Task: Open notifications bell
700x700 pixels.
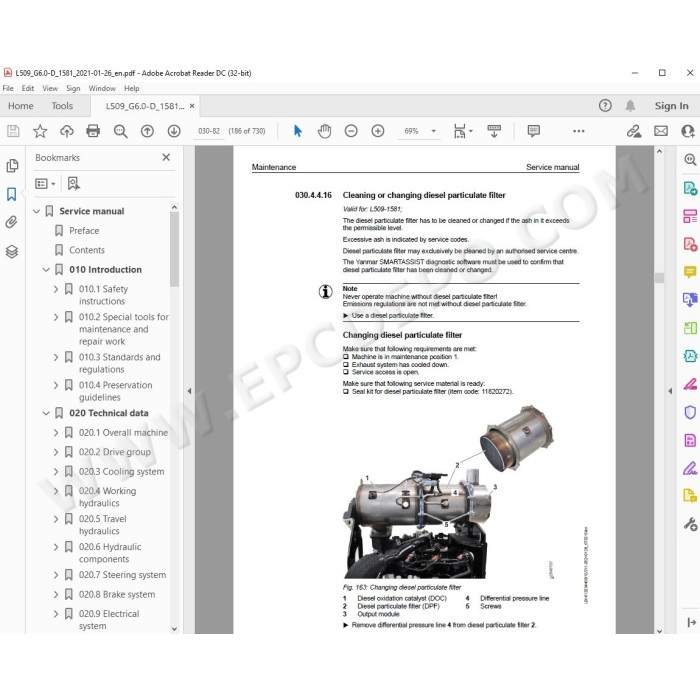Action: click(630, 106)
